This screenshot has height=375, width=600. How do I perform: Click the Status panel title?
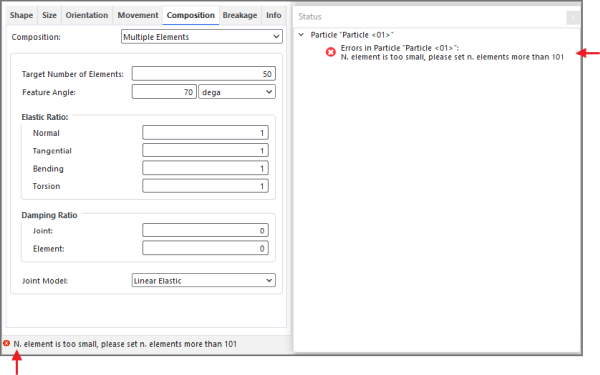coord(310,17)
